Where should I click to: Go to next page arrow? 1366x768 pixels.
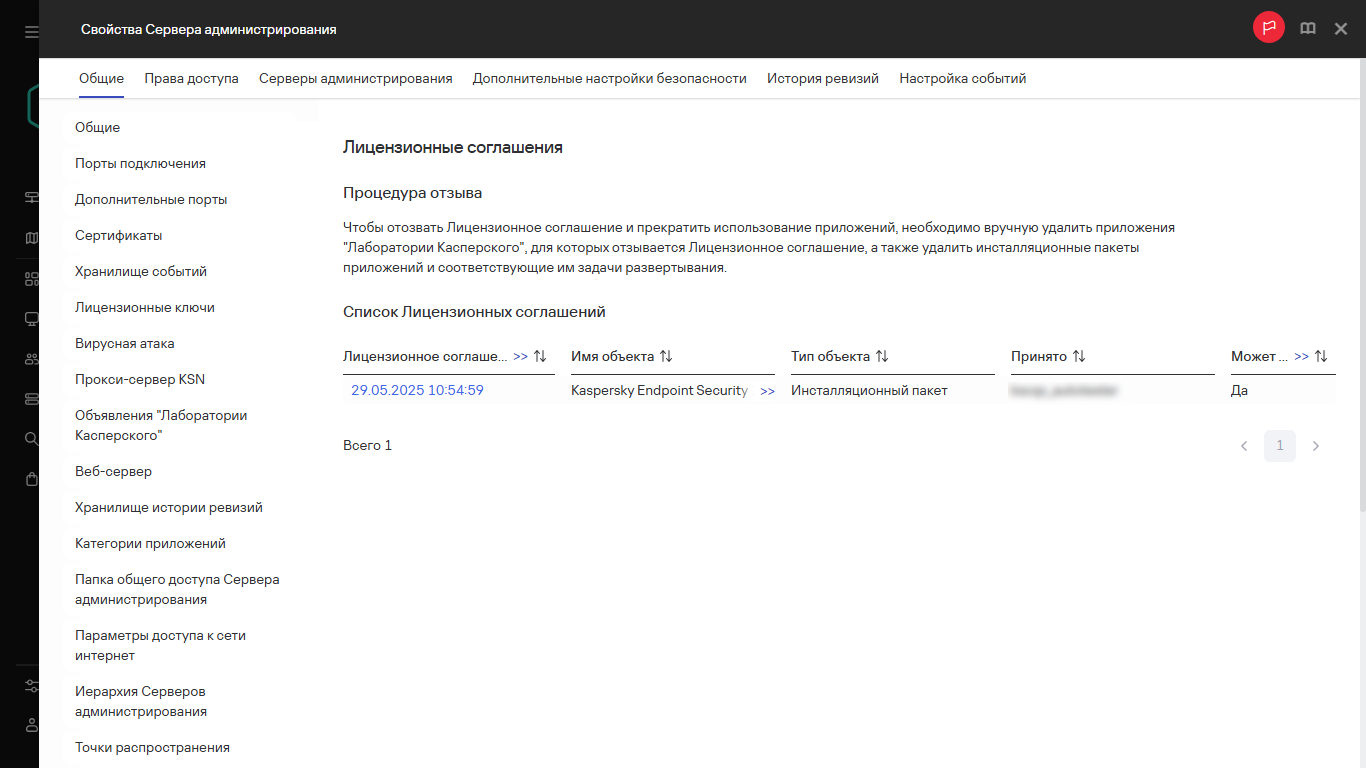[x=1316, y=446]
